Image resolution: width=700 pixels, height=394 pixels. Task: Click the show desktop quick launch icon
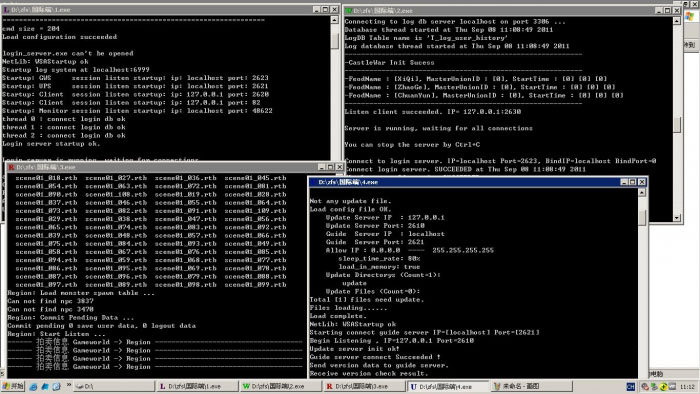click(x=45, y=387)
